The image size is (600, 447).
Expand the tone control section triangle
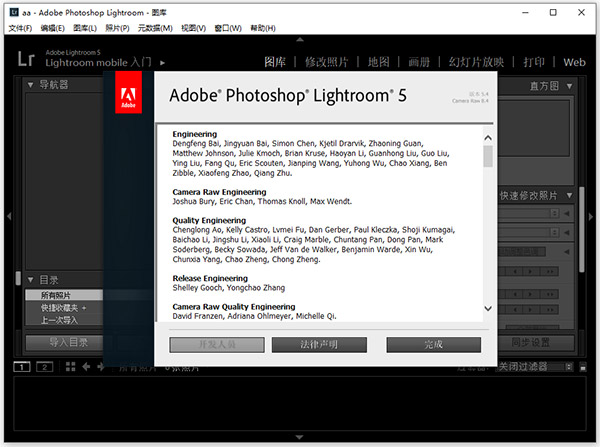[567, 252]
